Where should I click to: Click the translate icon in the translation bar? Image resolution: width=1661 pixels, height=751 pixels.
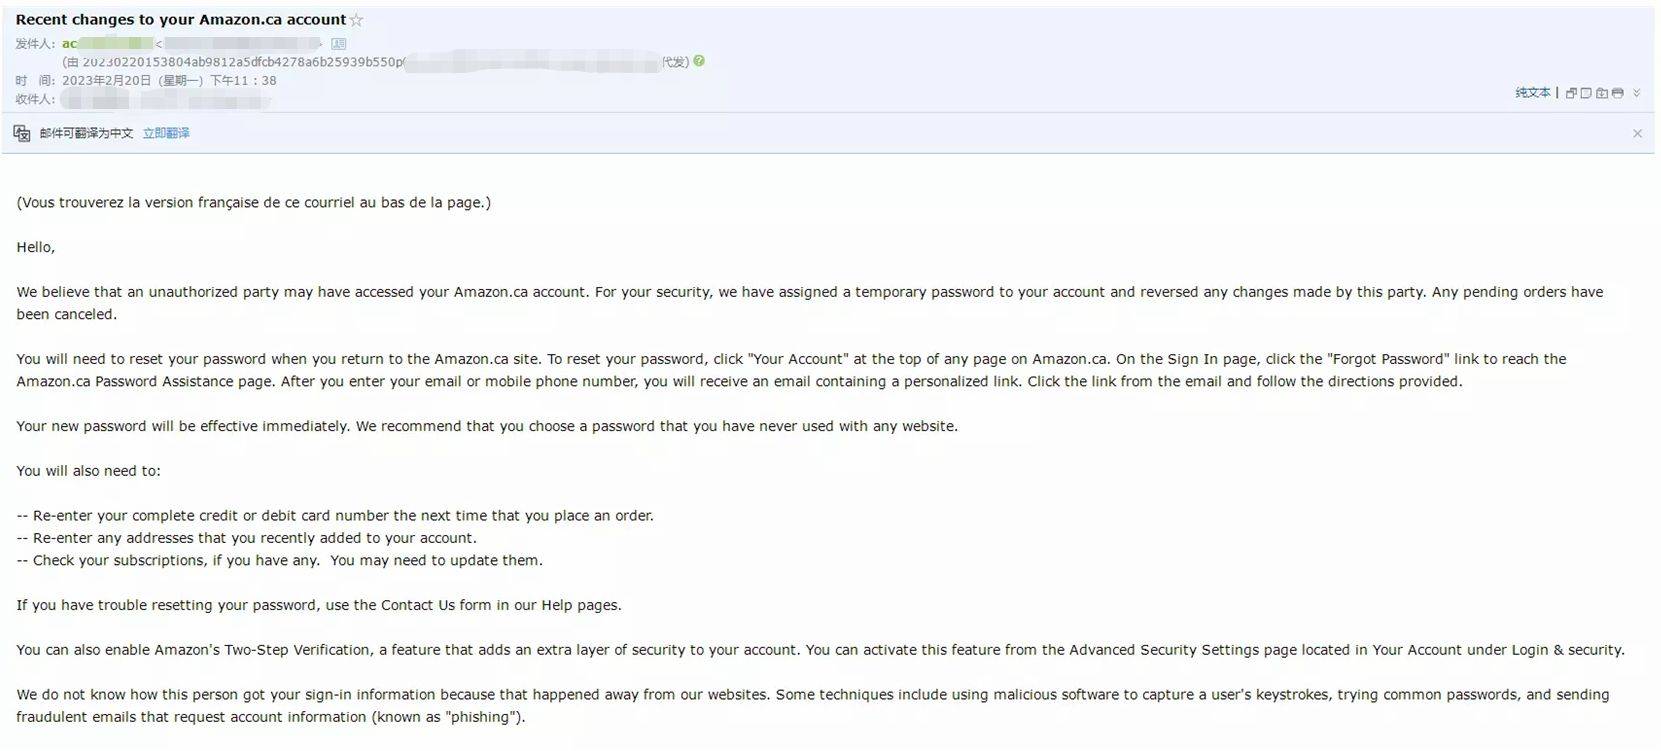click(22, 133)
